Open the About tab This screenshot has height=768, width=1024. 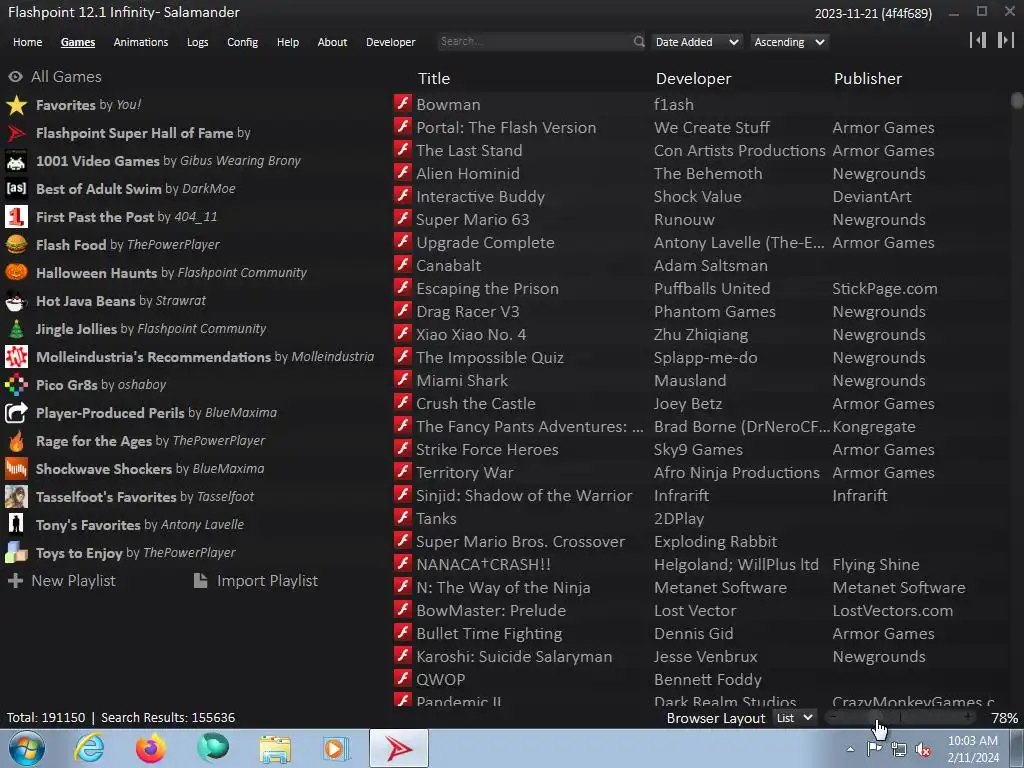(332, 42)
